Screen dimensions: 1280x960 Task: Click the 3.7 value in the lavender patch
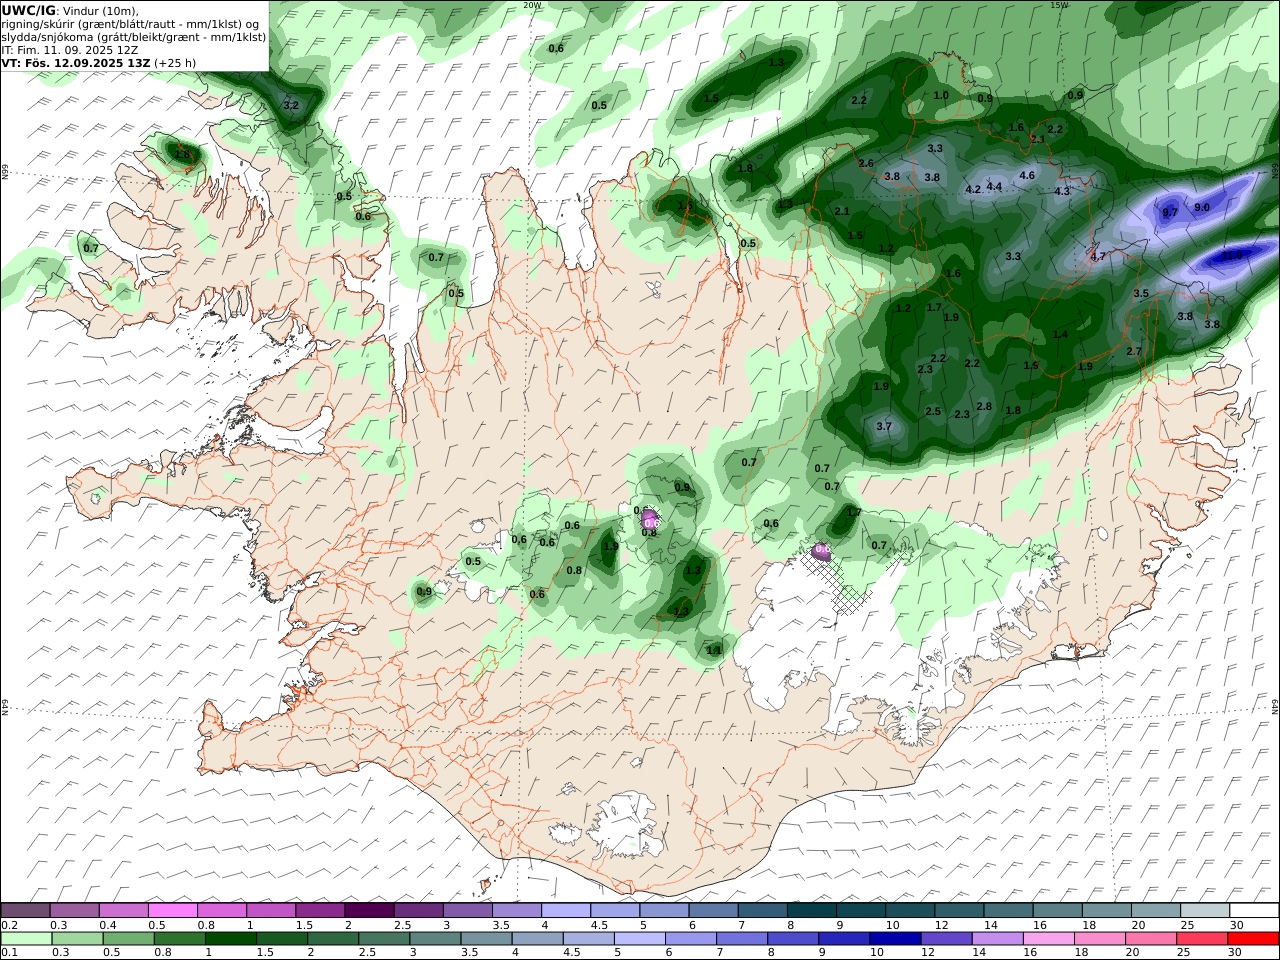click(x=883, y=426)
